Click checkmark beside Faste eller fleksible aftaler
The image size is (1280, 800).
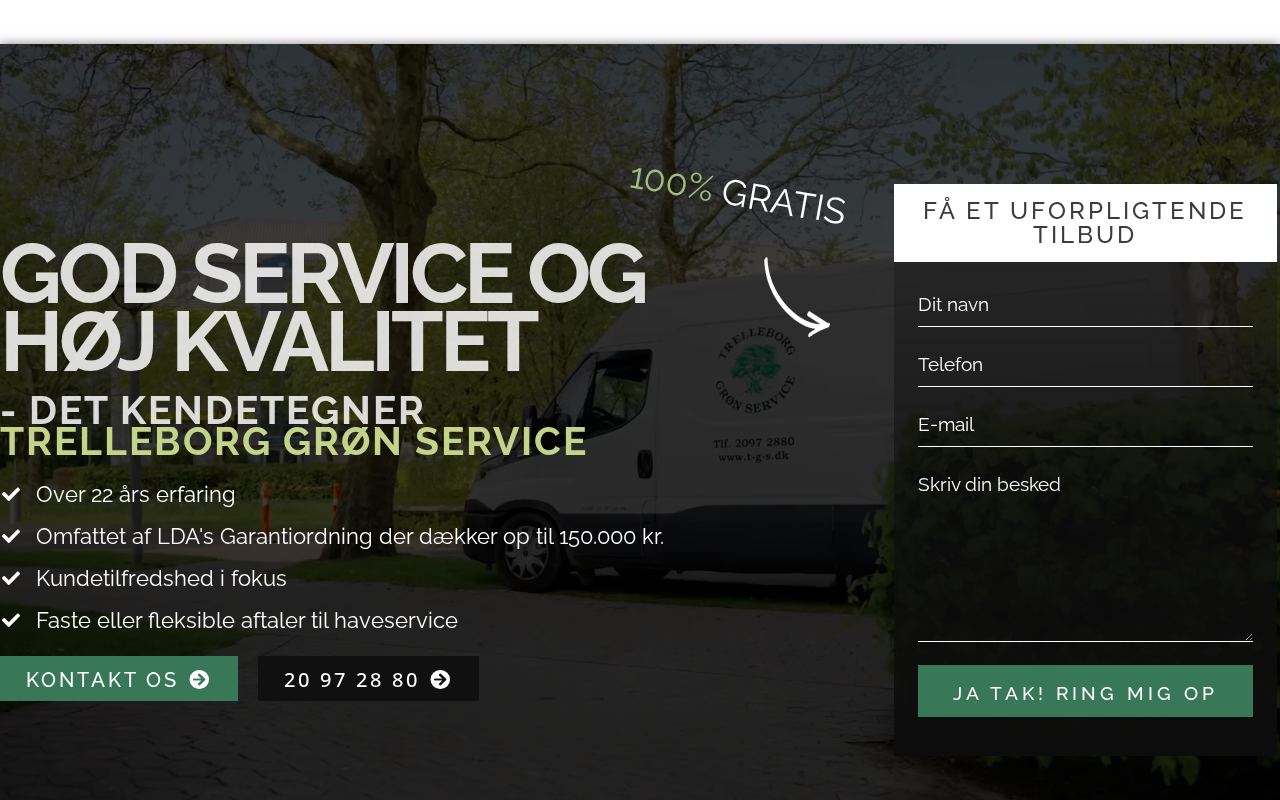pos(11,620)
